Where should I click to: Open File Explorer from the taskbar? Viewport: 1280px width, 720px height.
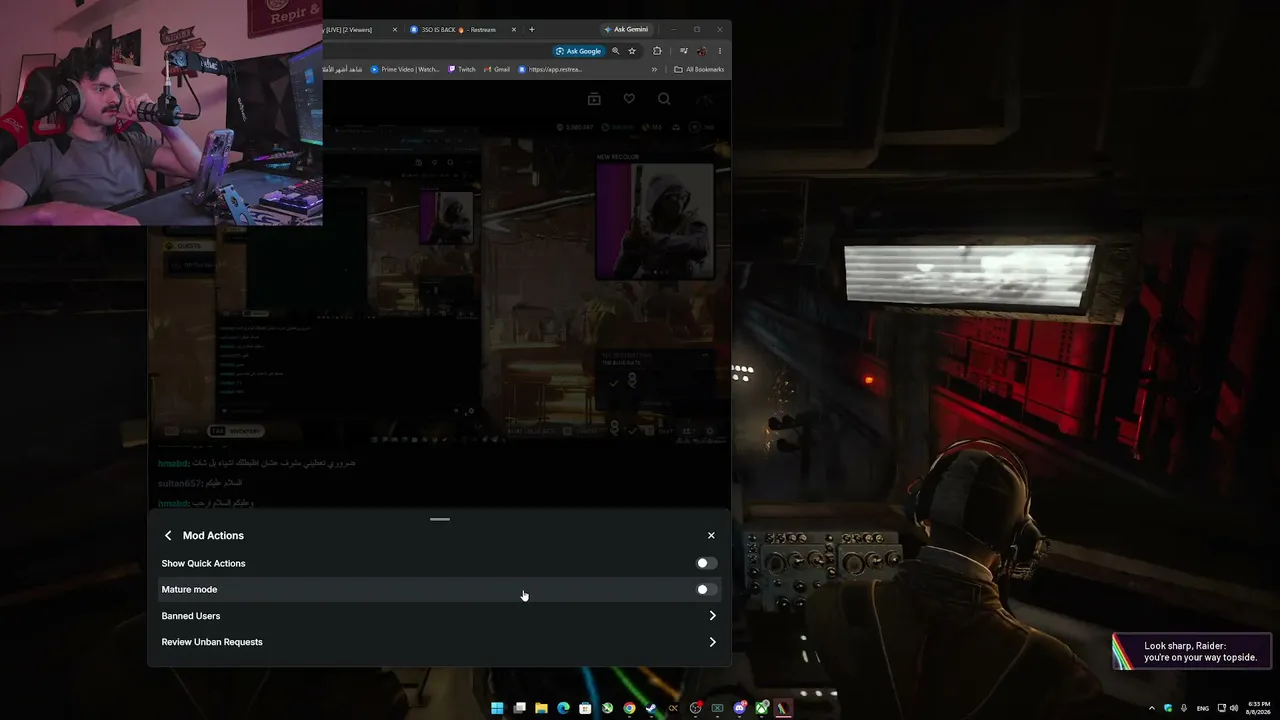(x=541, y=708)
